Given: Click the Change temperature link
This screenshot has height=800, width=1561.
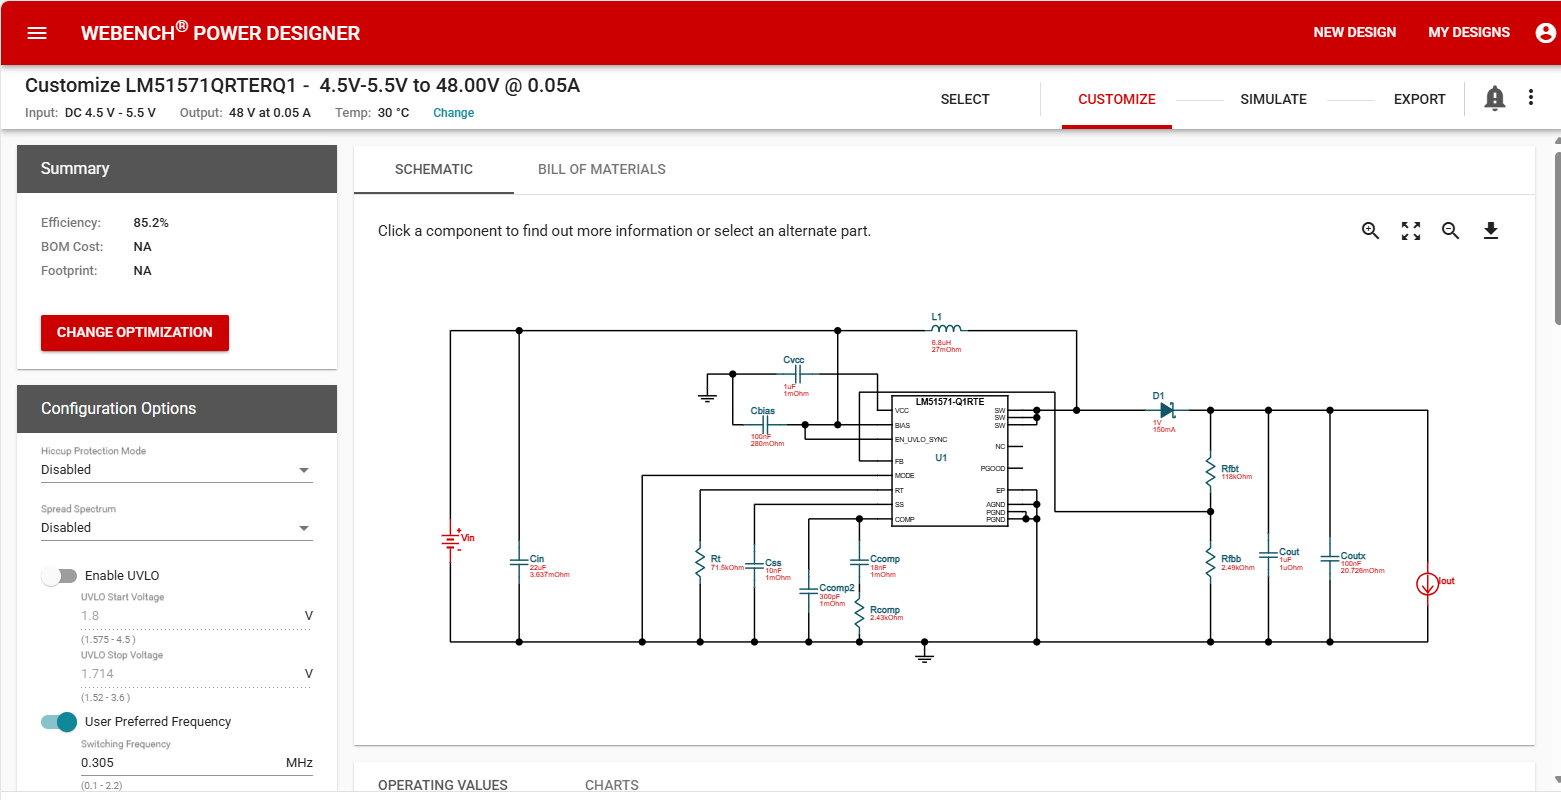Looking at the screenshot, I should click(454, 113).
